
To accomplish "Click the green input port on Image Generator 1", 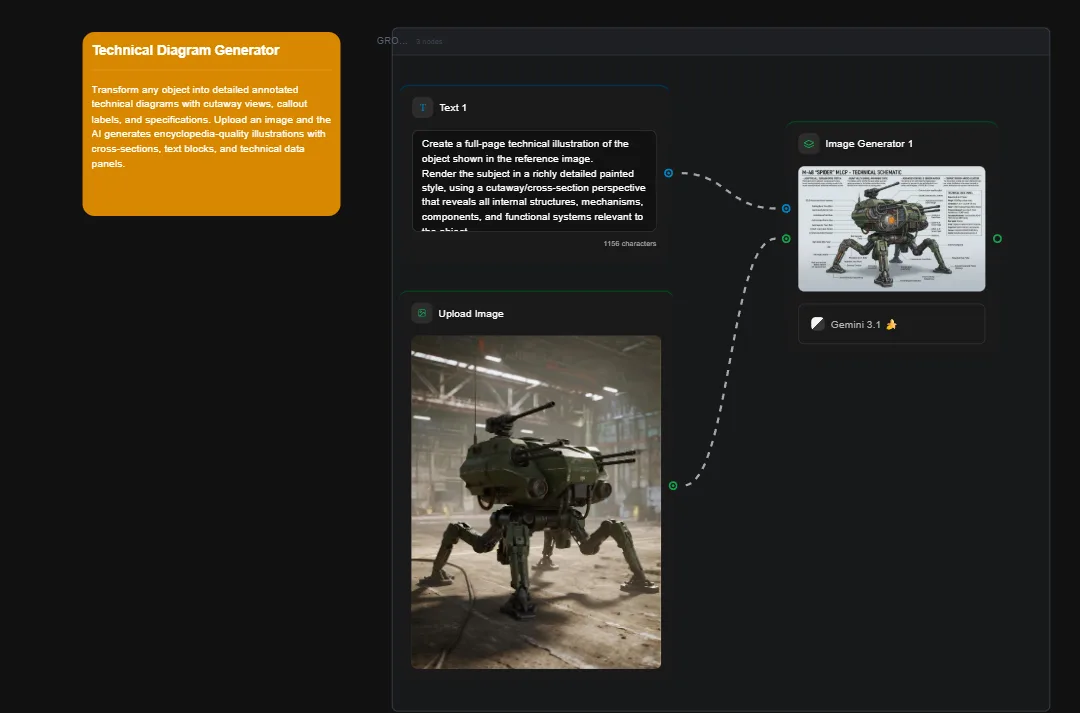I will coord(784,239).
